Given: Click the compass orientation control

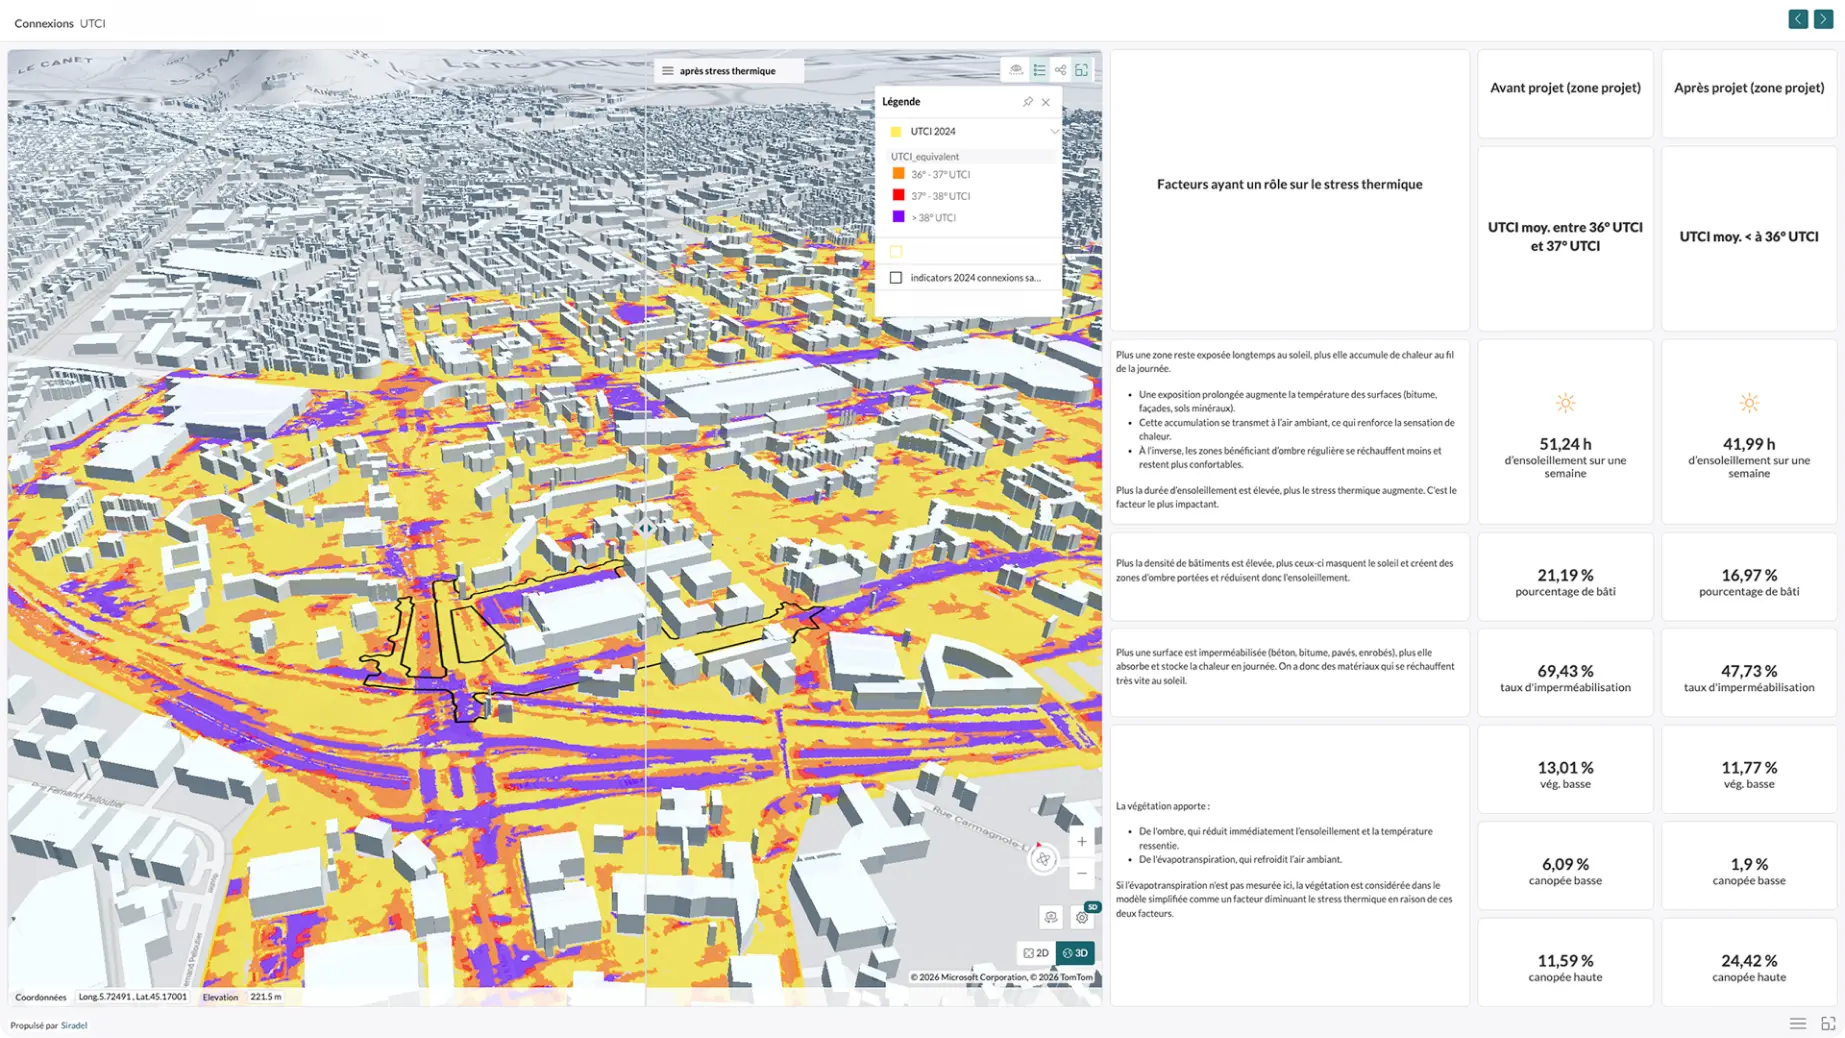Looking at the screenshot, I should click(x=1043, y=859).
